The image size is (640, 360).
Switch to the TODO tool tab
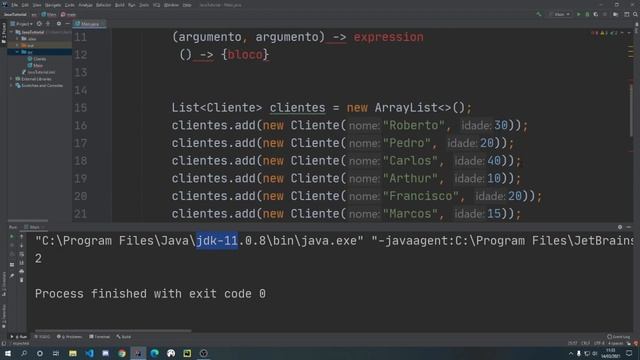tap(42, 337)
